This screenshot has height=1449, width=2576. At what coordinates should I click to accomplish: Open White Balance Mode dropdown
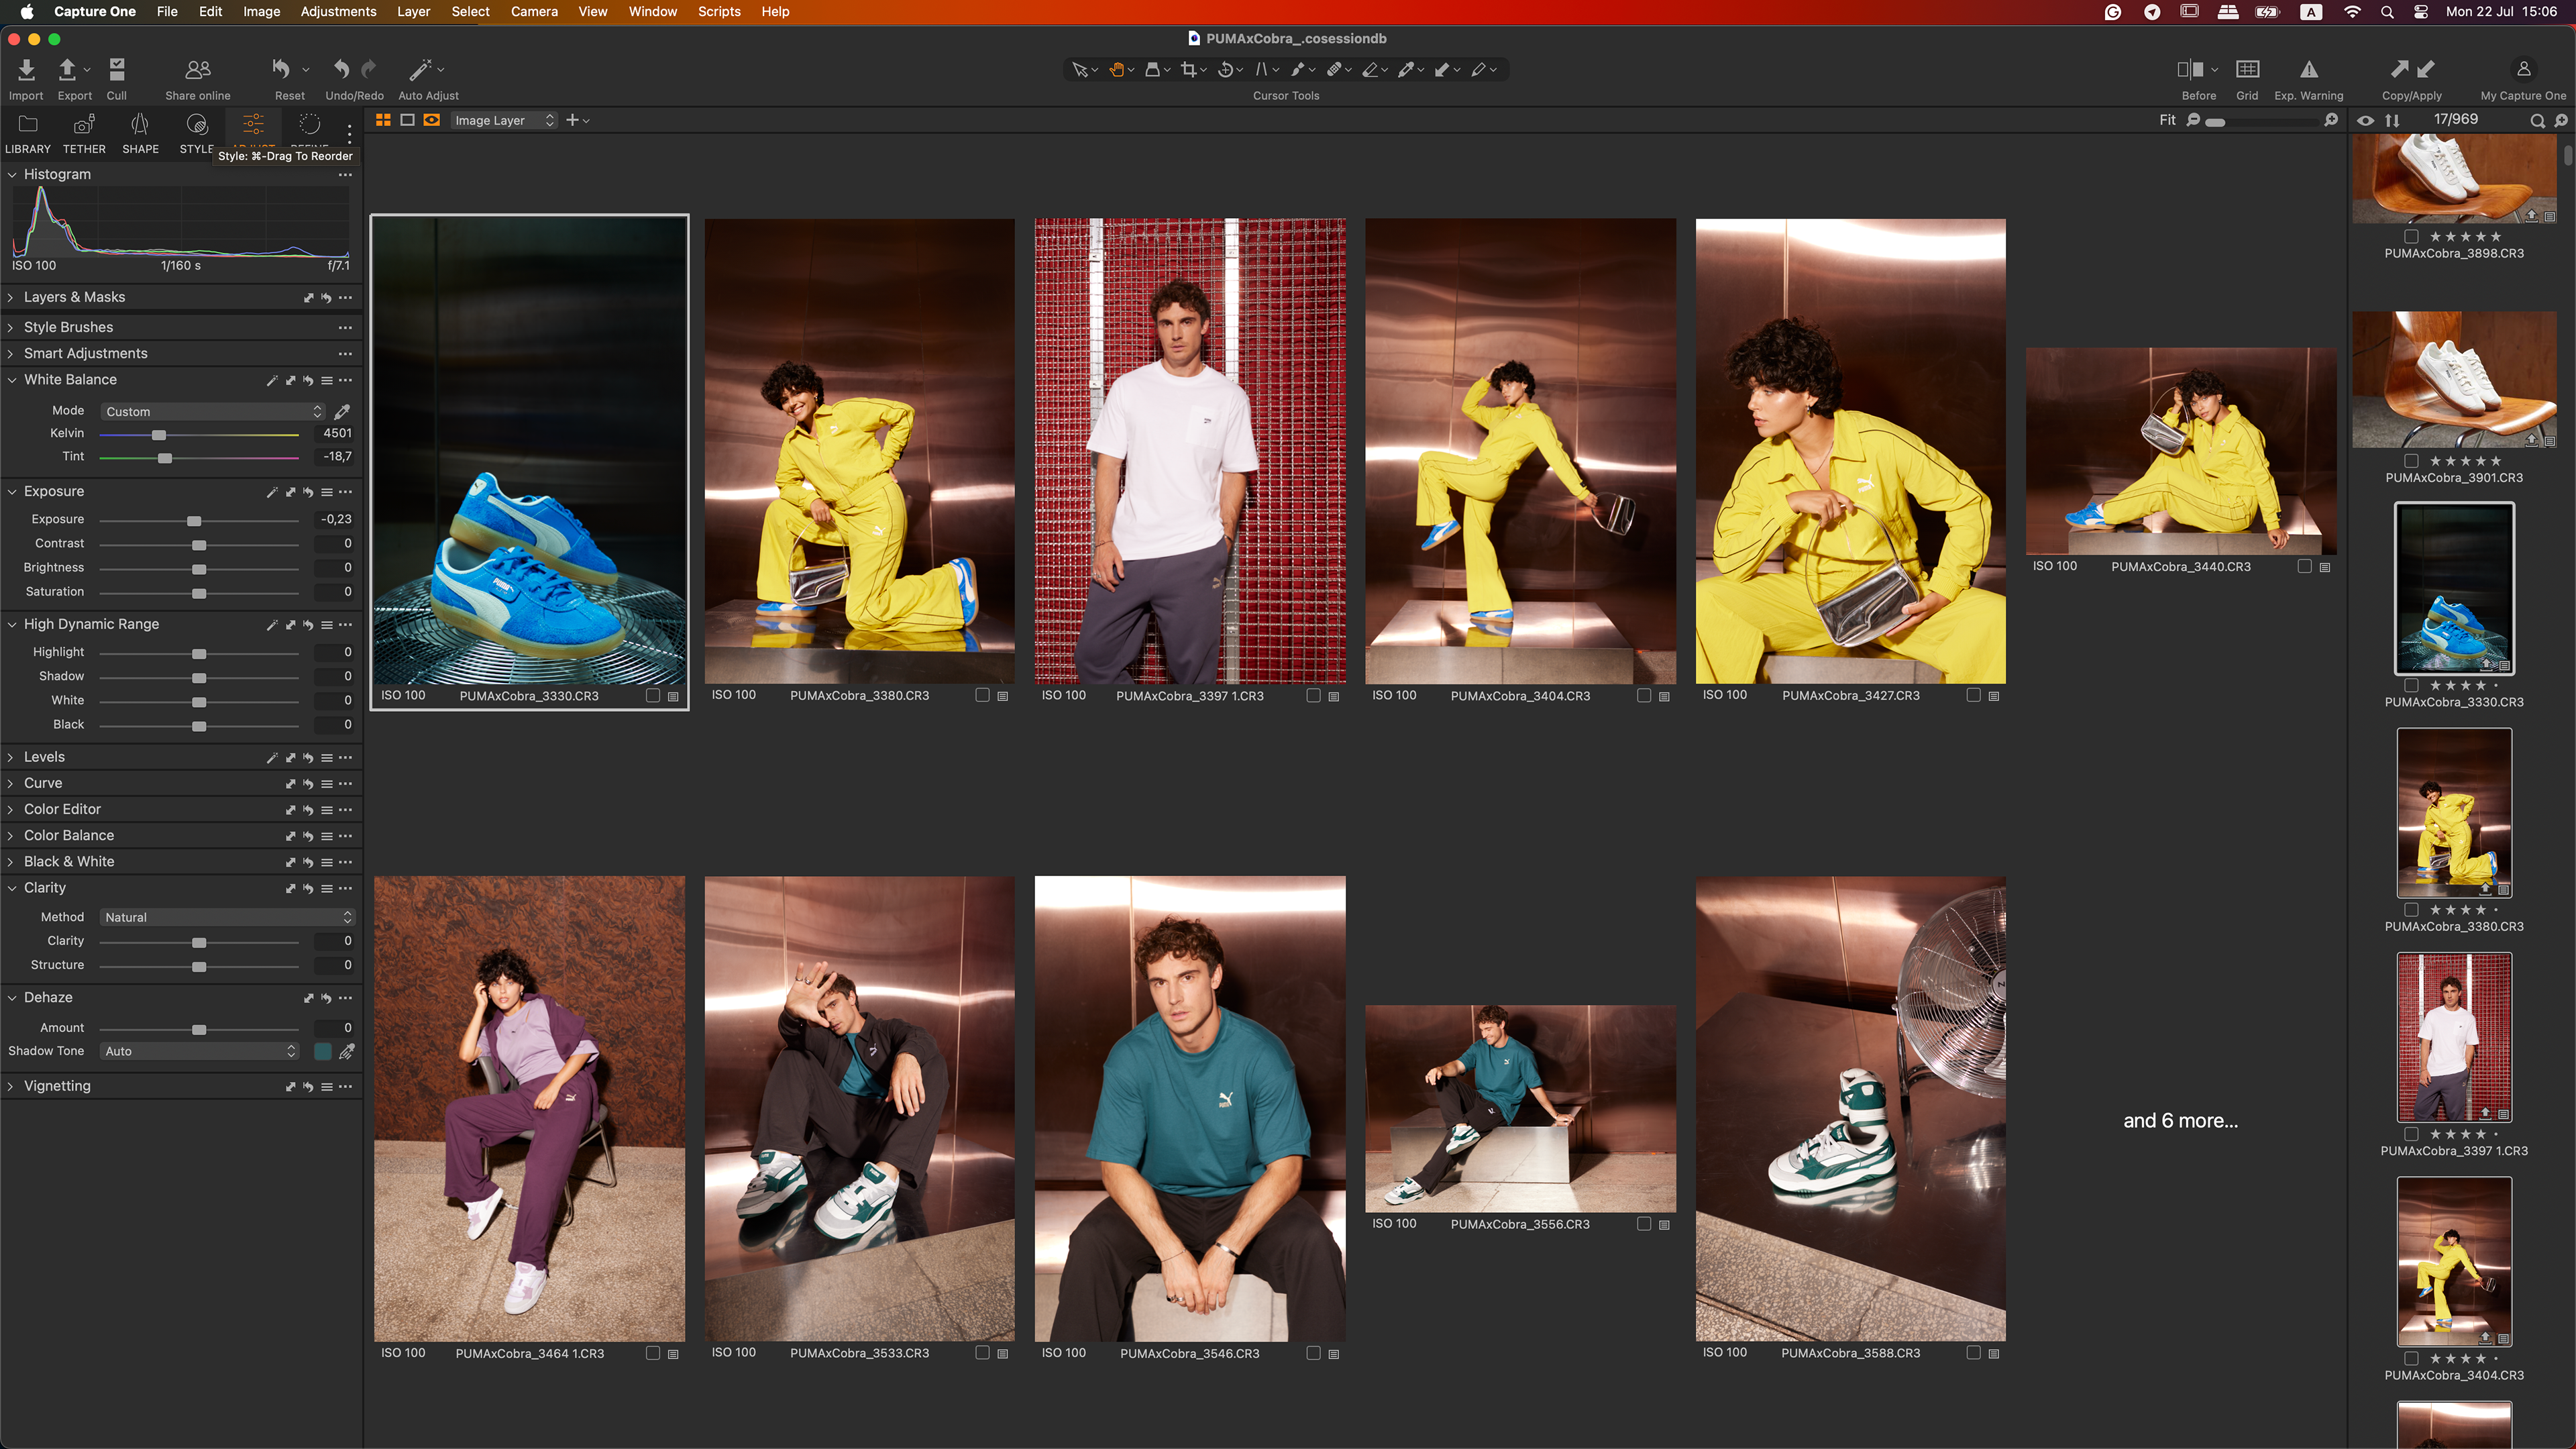pos(213,411)
